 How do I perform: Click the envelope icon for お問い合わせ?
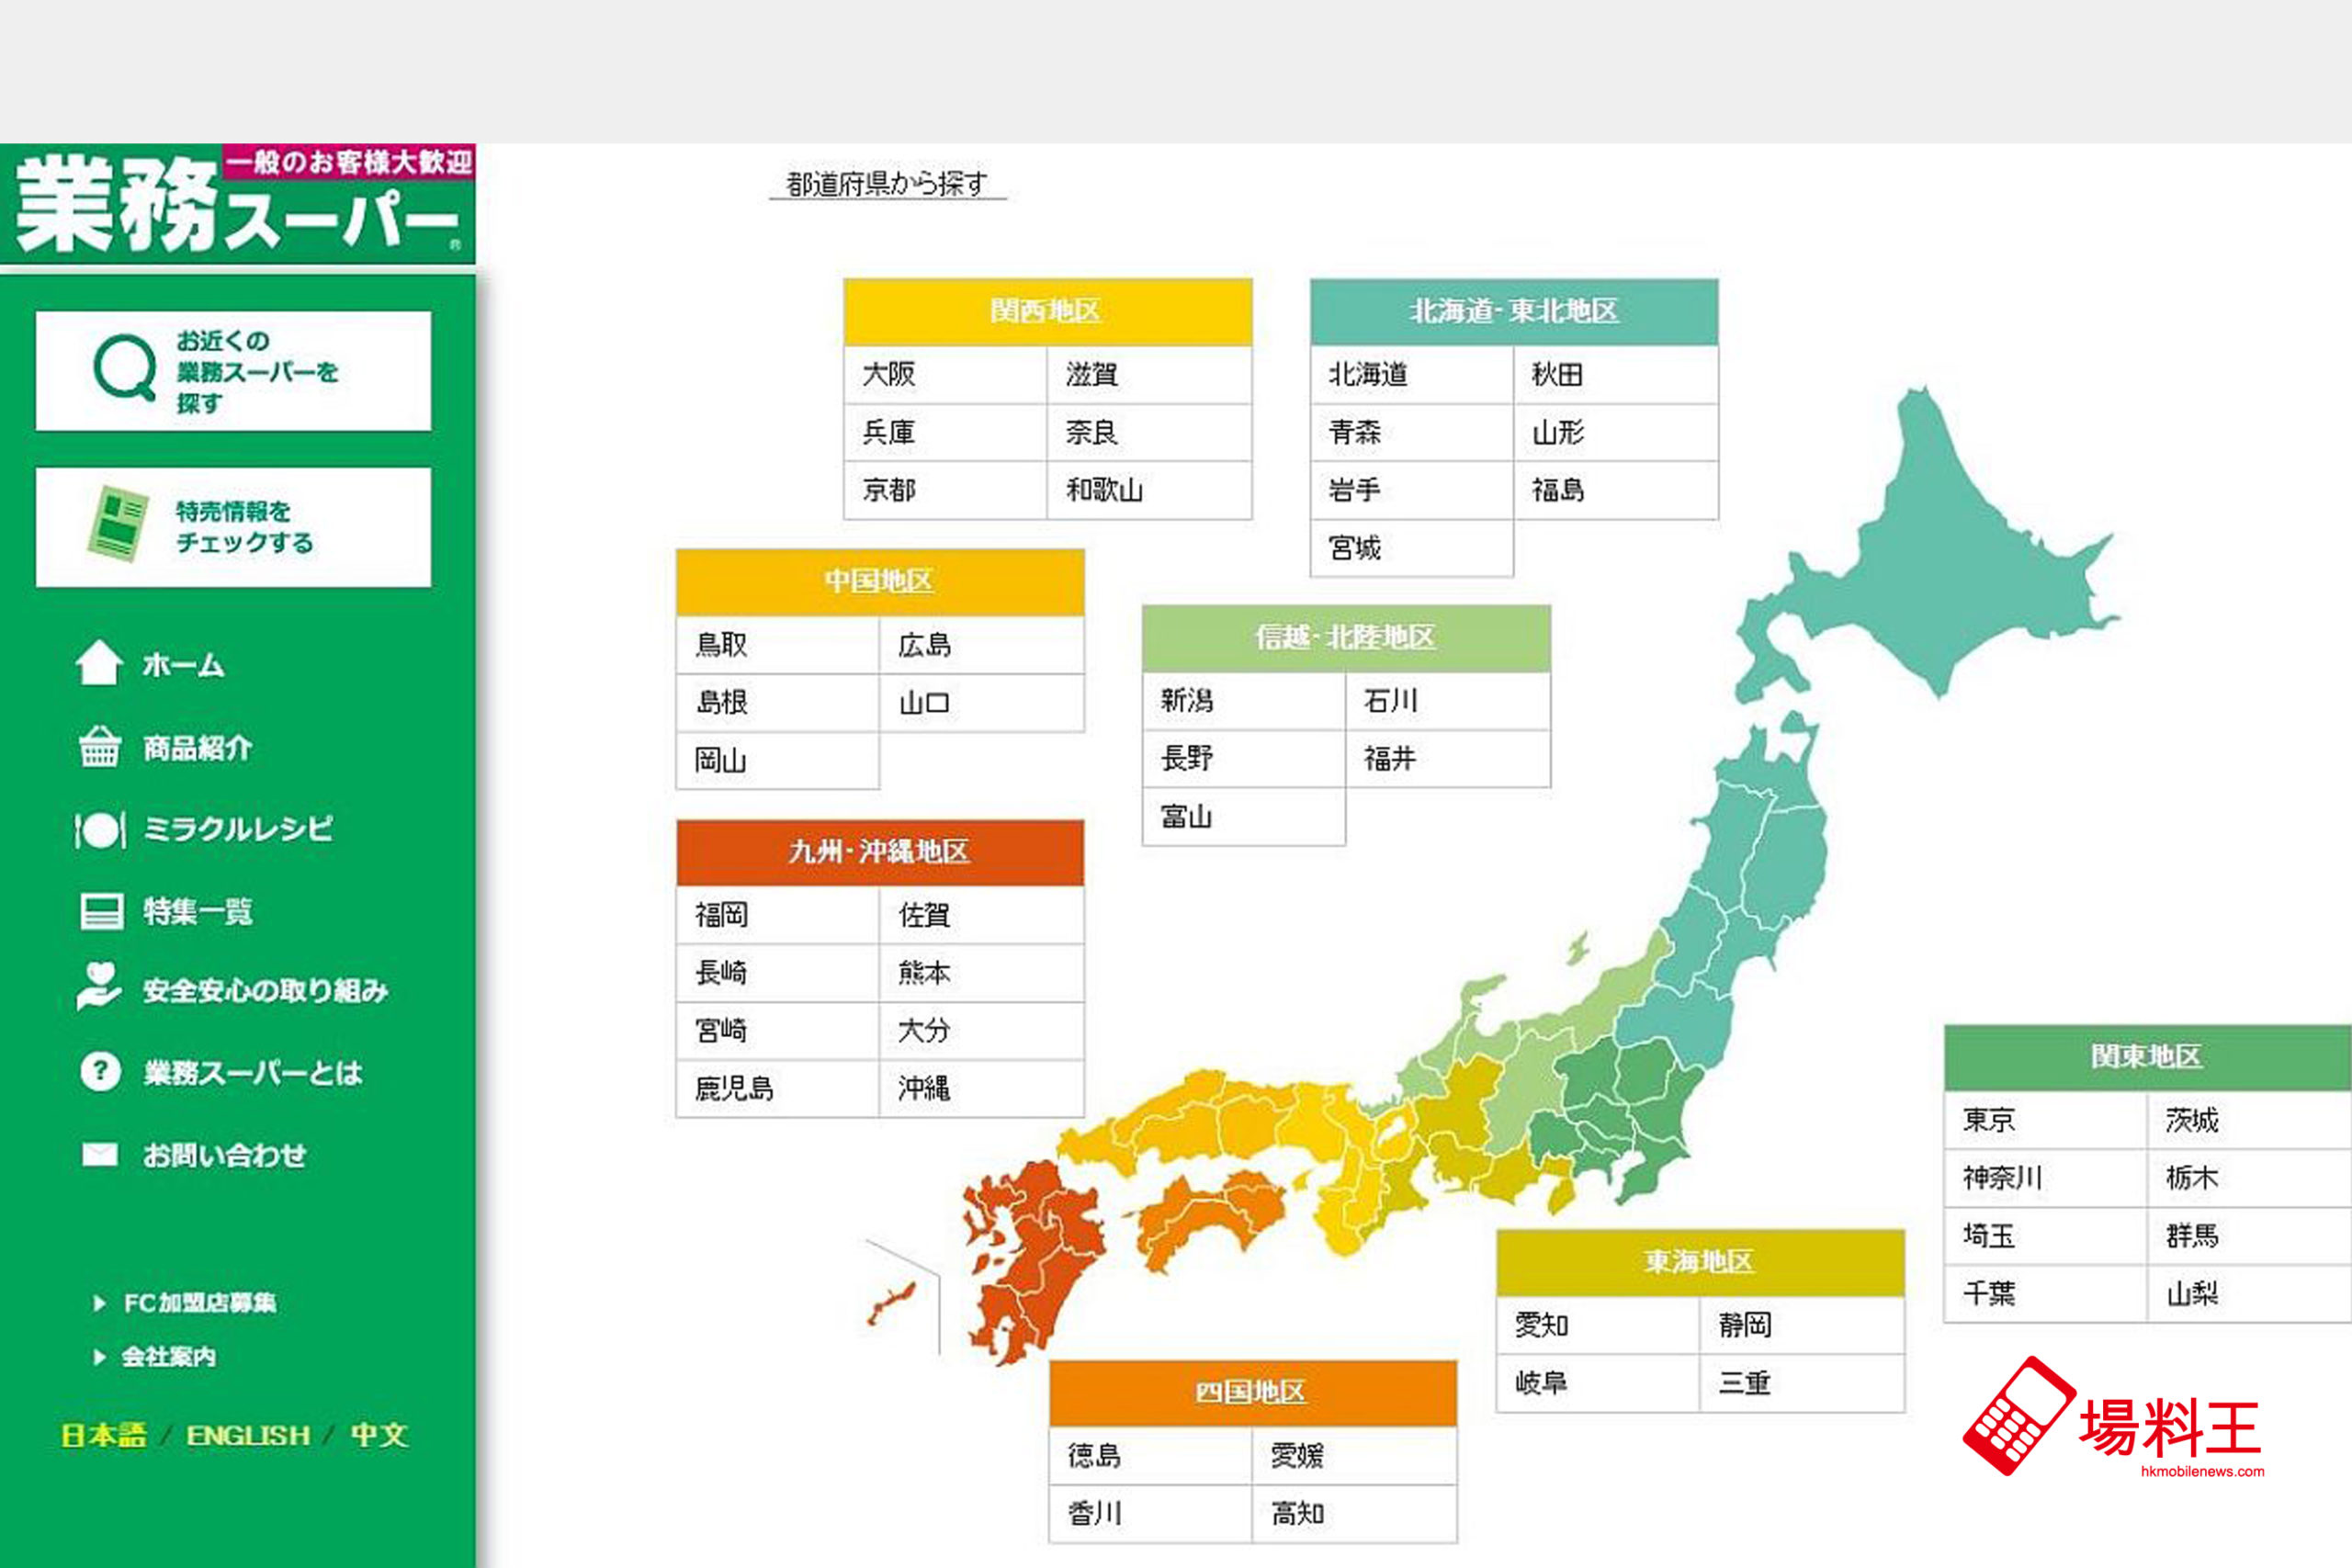click(99, 1155)
